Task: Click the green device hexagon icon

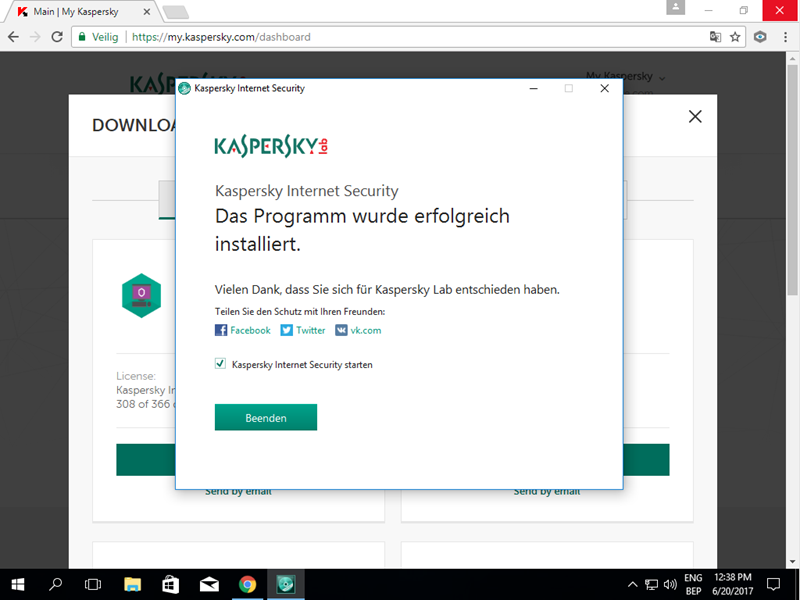Action: (x=141, y=294)
